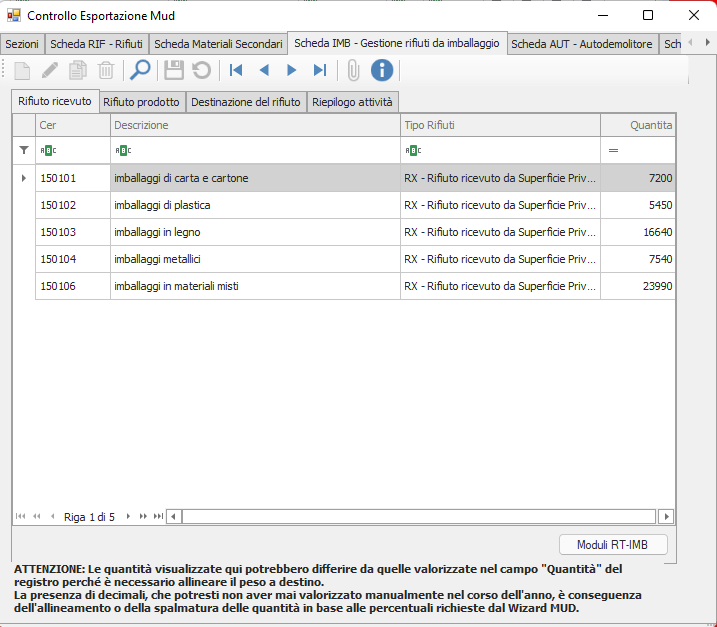Click the horizontal scrollbar right arrow

point(664,517)
